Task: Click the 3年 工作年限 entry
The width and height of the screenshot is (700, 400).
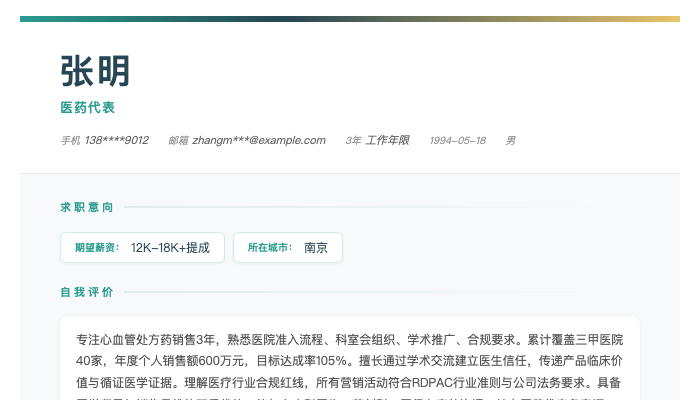Action: [377, 140]
